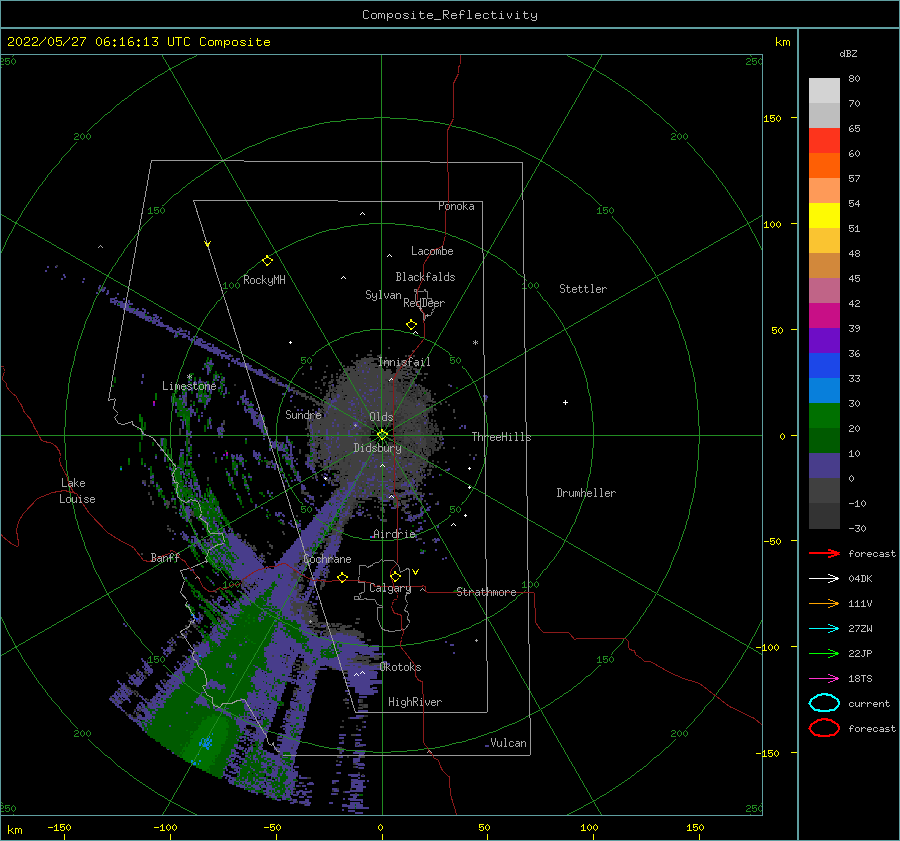900x841 pixels.
Task: Click the Stettler label
Action: click(x=583, y=289)
